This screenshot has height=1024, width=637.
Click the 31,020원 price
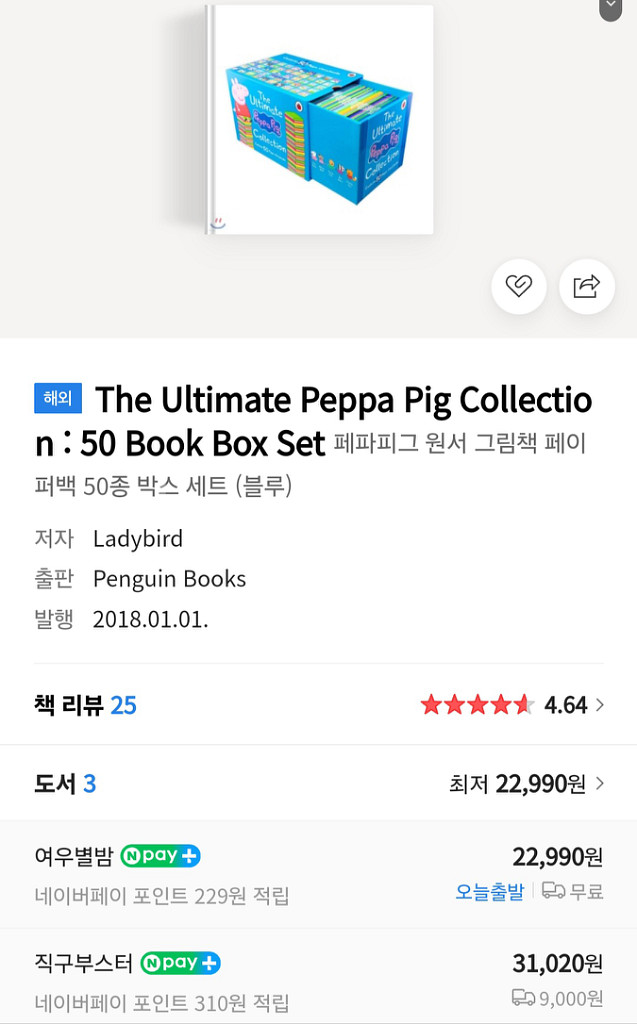pos(557,963)
